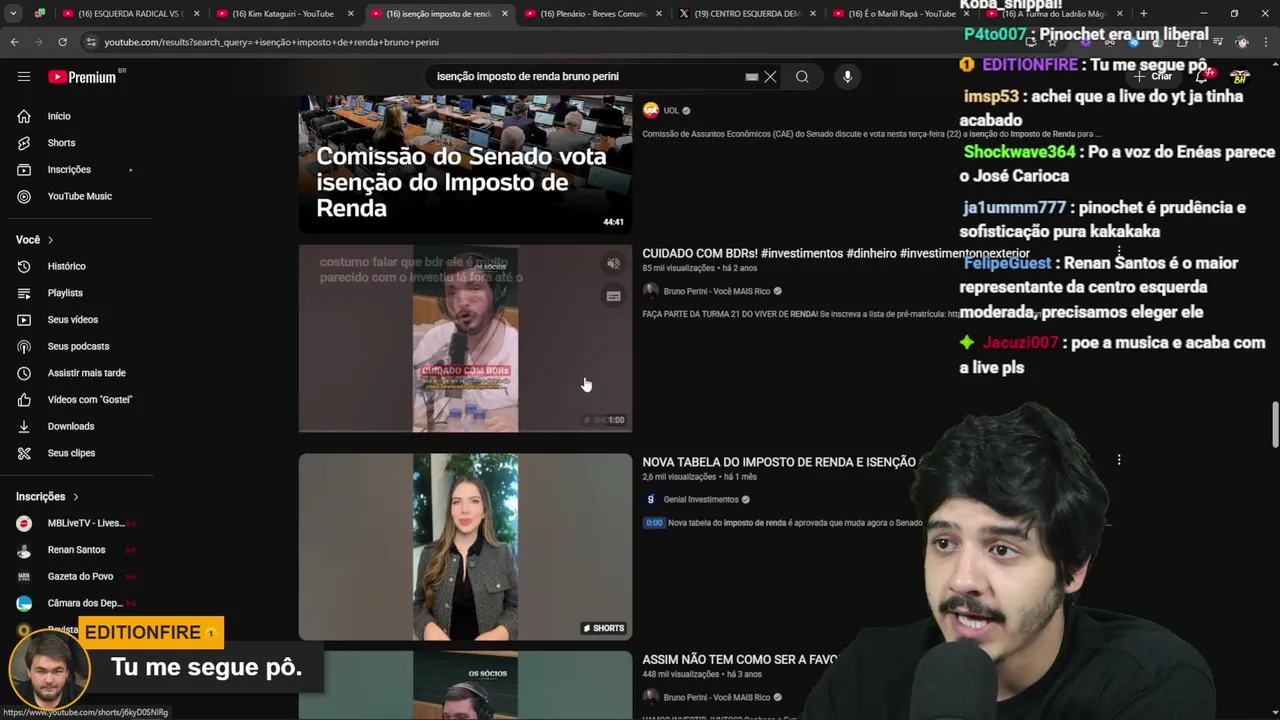Screen dimensions: 1280x720
Task: Open Vídeos com "Gostei" list
Action: [89, 400]
